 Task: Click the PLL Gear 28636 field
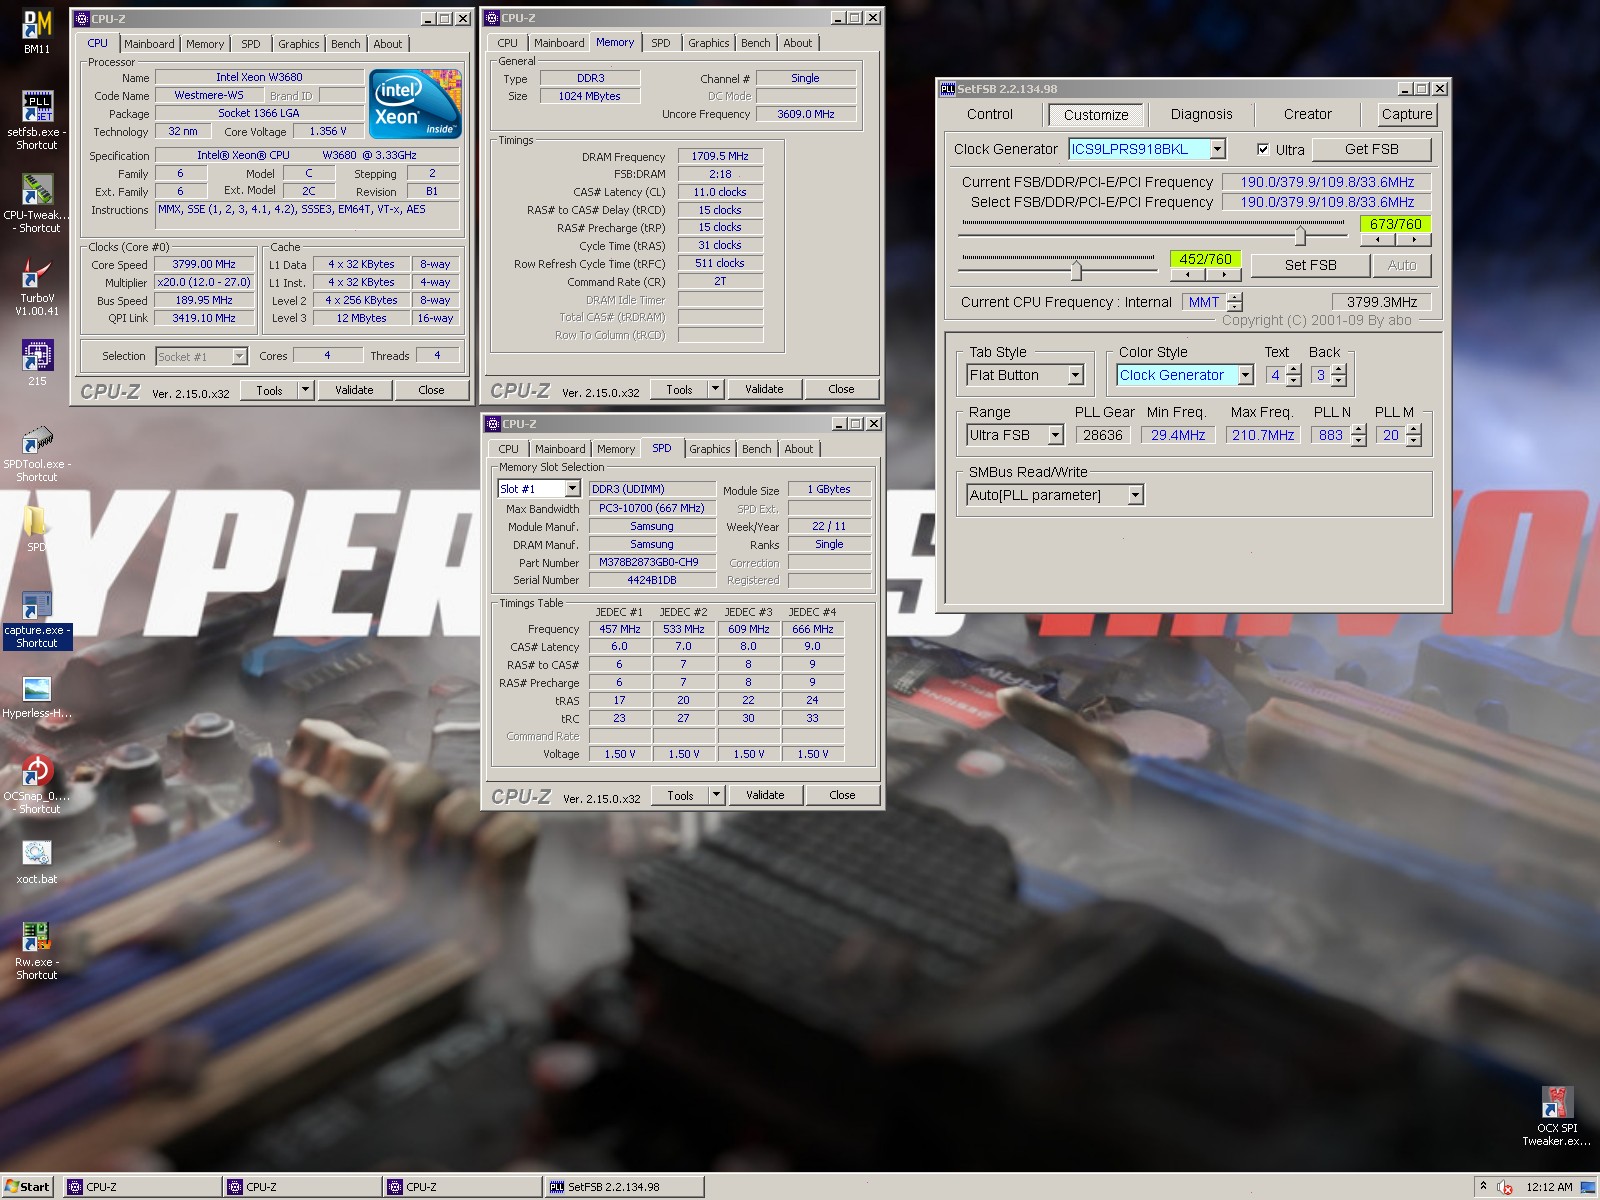(x=1103, y=435)
